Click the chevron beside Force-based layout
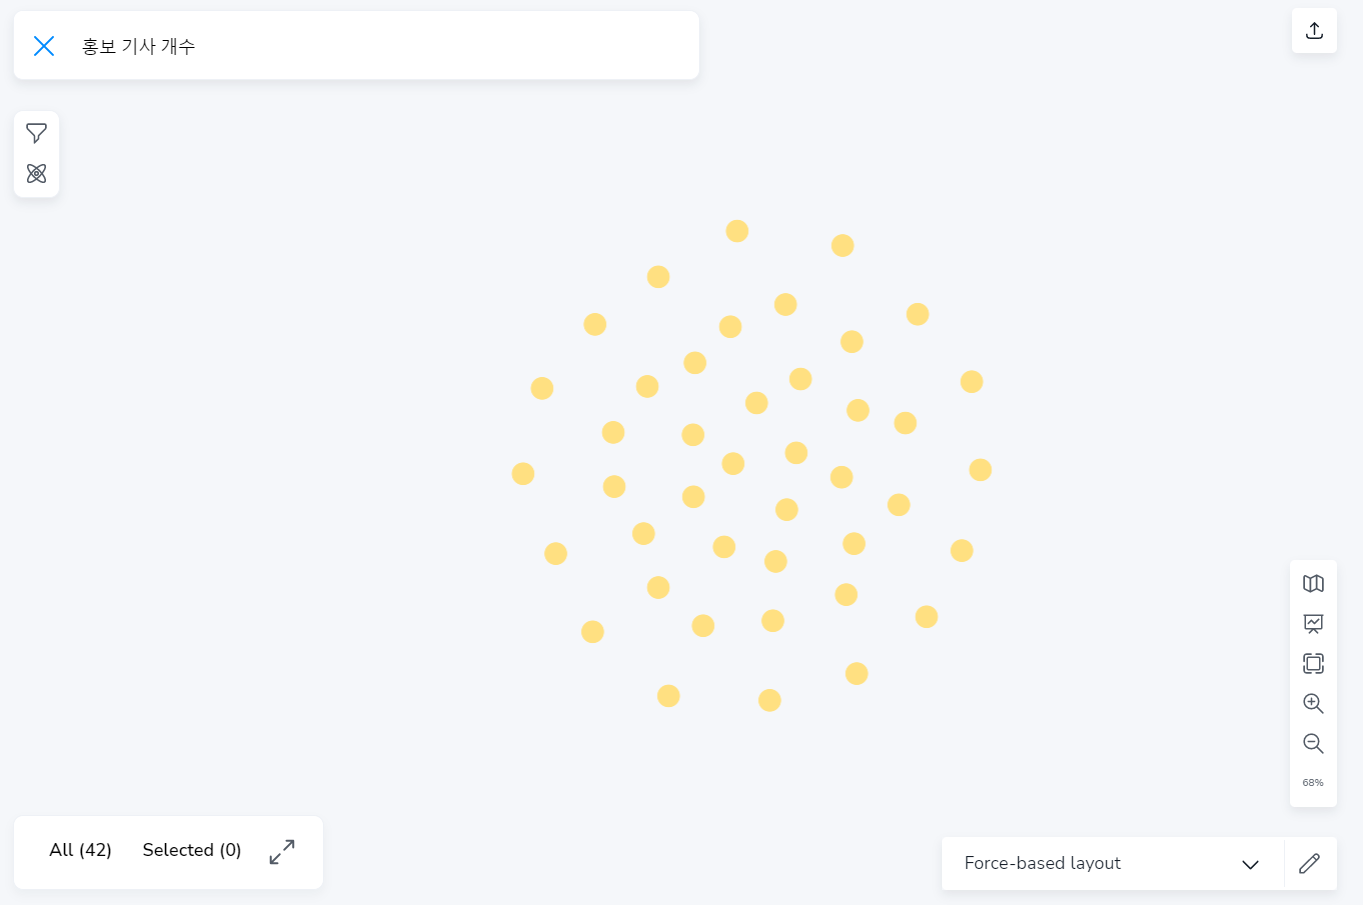The width and height of the screenshot is (1363, 905). point(1250,864)
